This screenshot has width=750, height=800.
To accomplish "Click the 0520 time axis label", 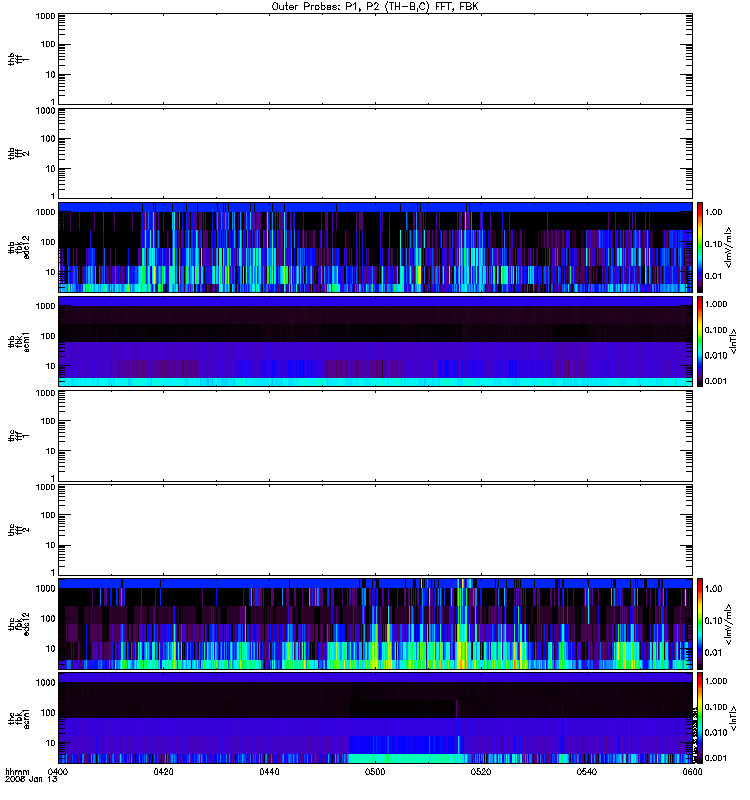I will click(x=481, y=772).
